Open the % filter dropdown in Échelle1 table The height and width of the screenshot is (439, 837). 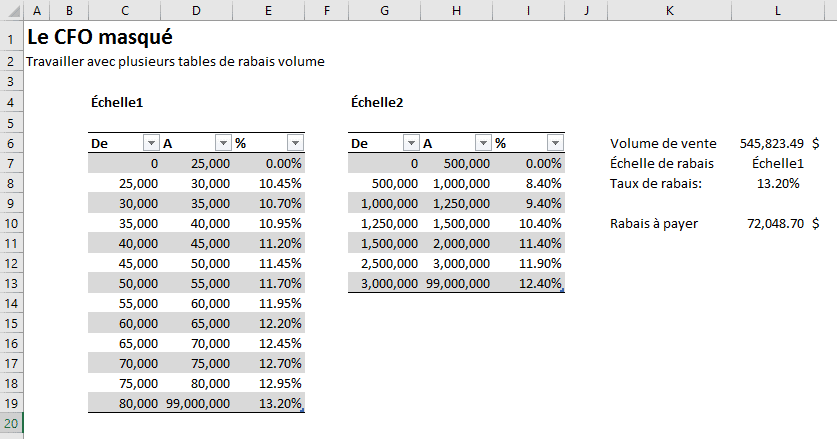294,143
